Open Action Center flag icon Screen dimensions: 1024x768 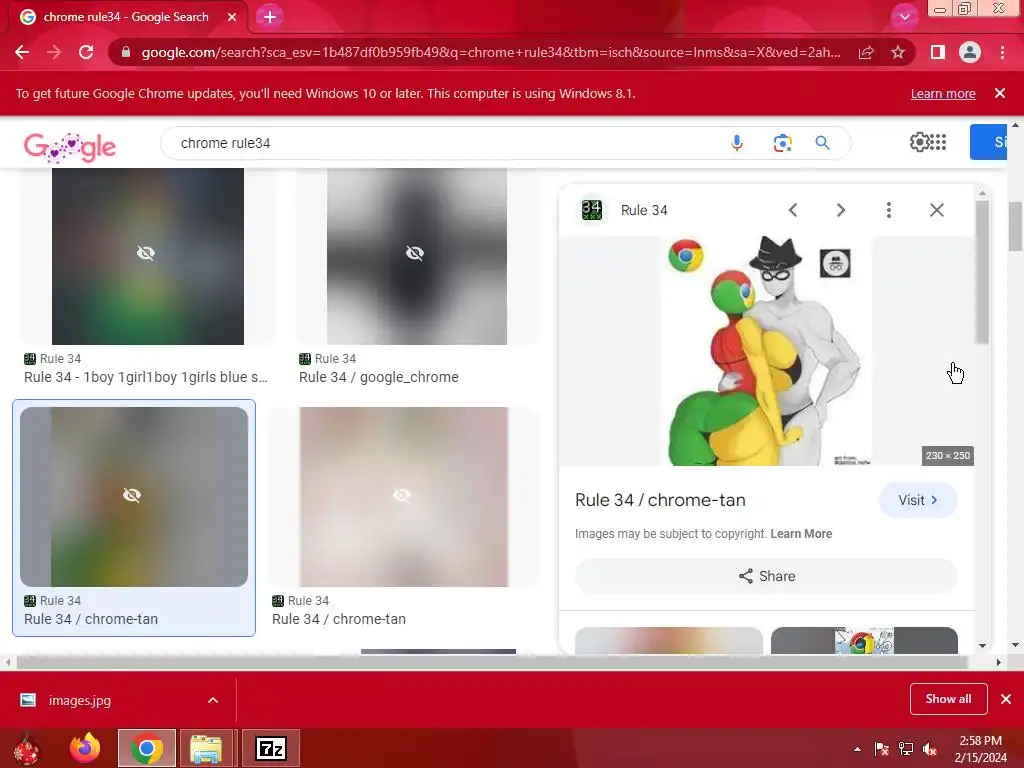[x=881, y=749]
